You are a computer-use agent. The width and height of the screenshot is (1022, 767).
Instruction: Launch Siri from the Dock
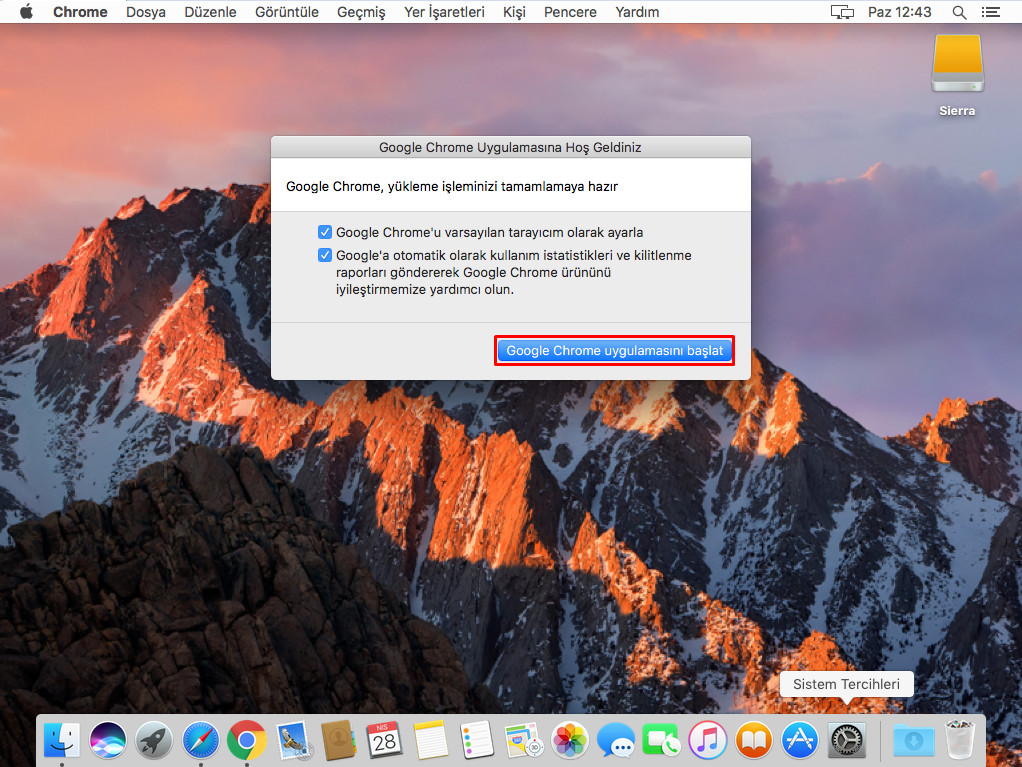pos(108,740)
